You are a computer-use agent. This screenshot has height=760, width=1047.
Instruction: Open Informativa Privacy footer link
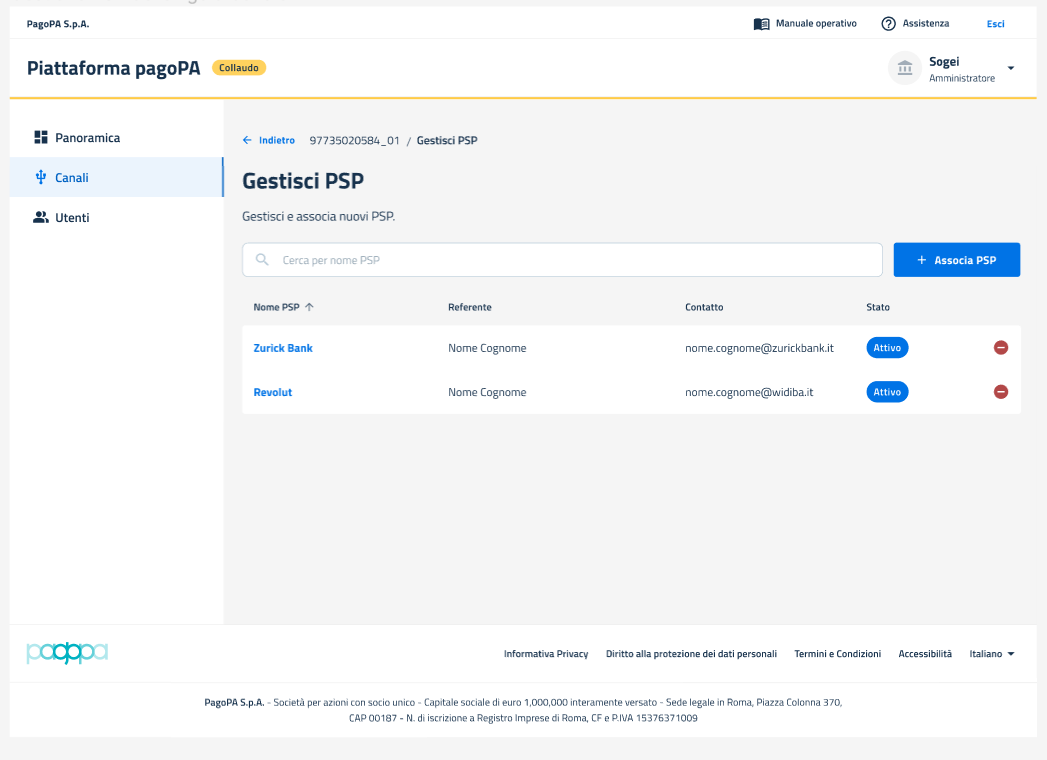[546, 654]
